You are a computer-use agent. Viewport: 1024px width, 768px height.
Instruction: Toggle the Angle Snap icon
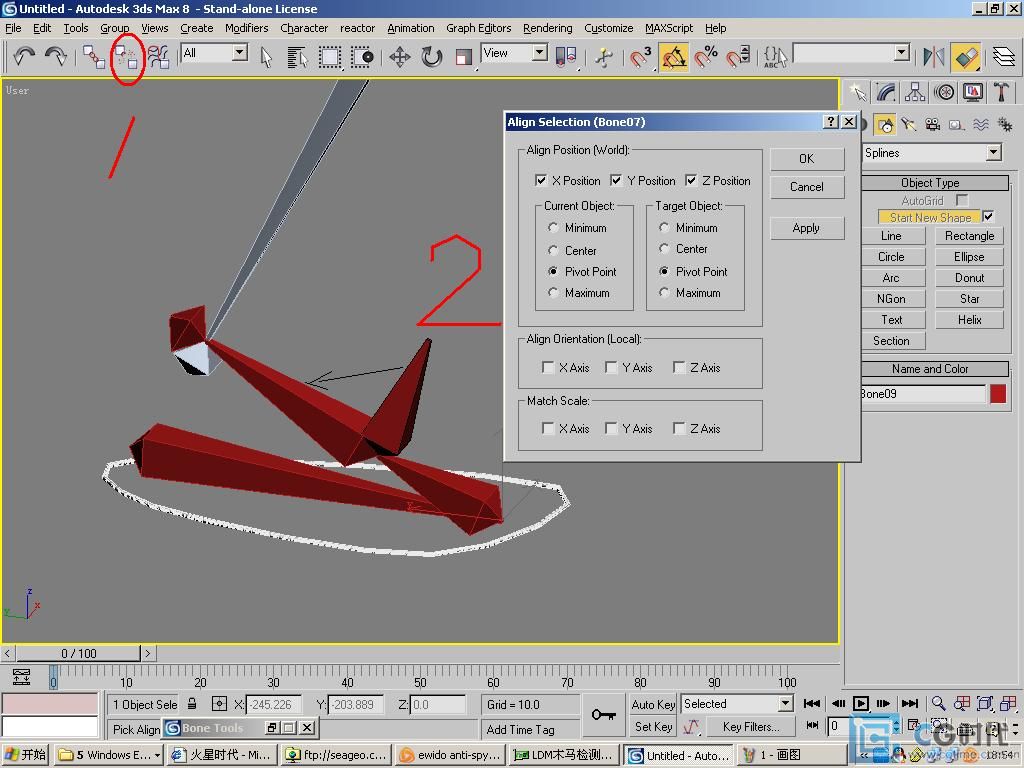[x=673, y=57]
